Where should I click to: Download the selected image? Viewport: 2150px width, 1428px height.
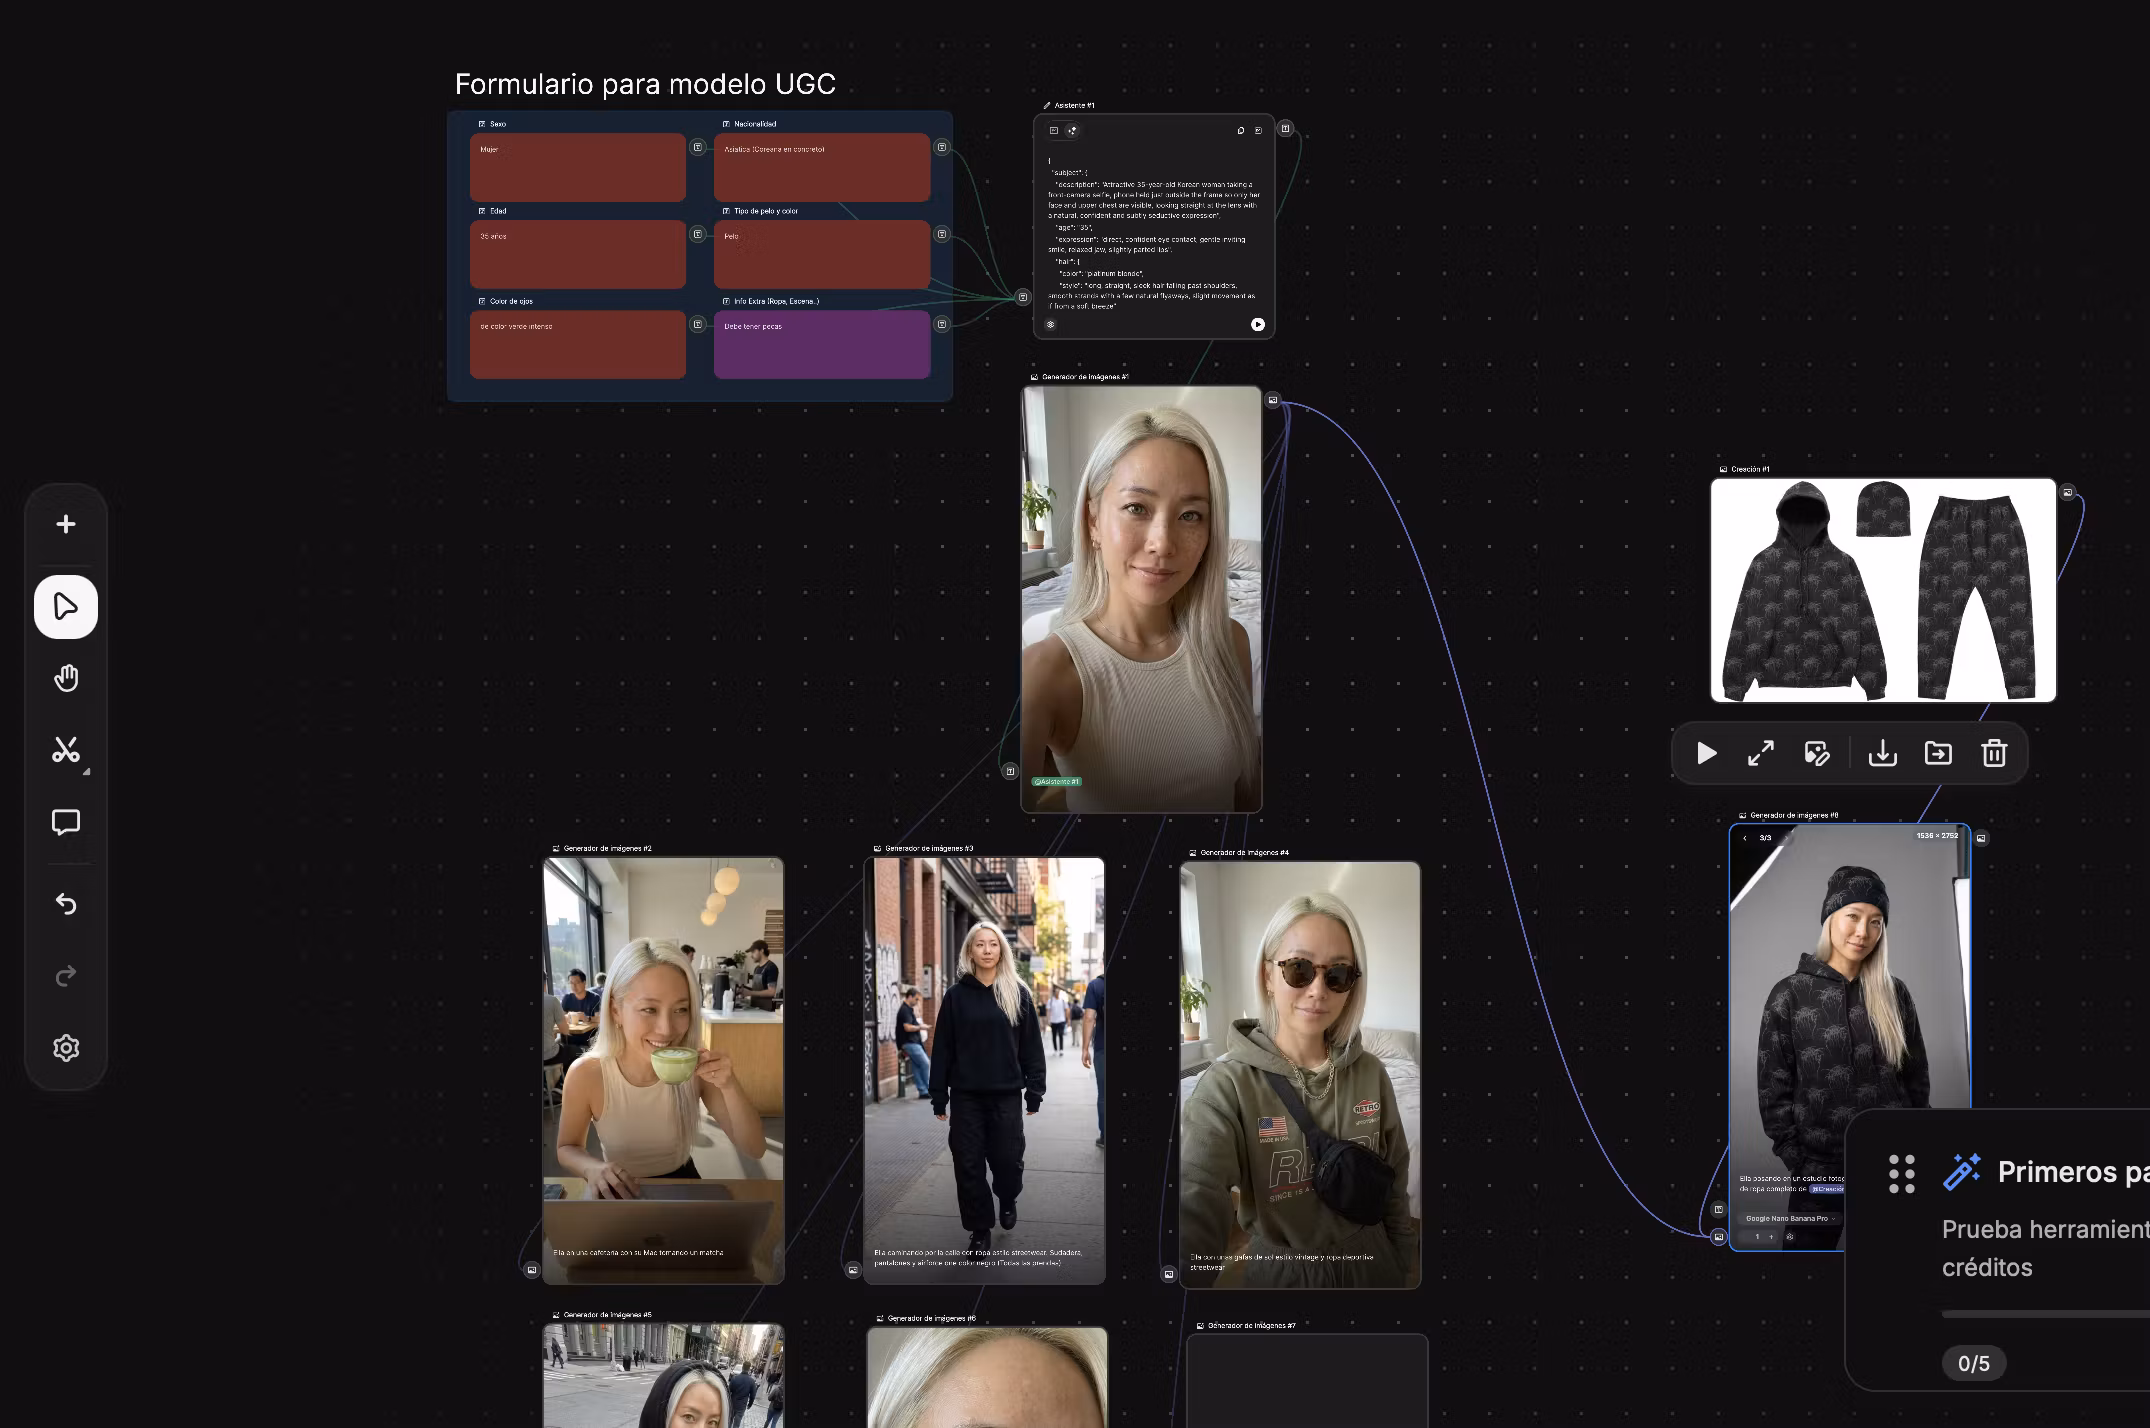(x=1882, y=753)
